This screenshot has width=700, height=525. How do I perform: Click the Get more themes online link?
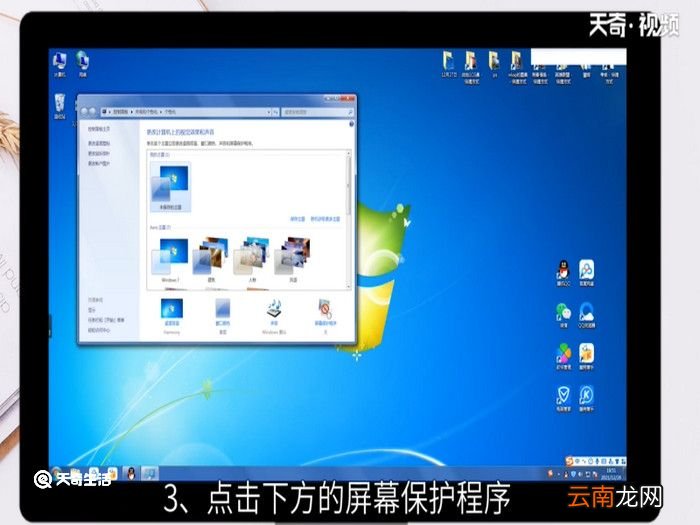tap(325, 219)
